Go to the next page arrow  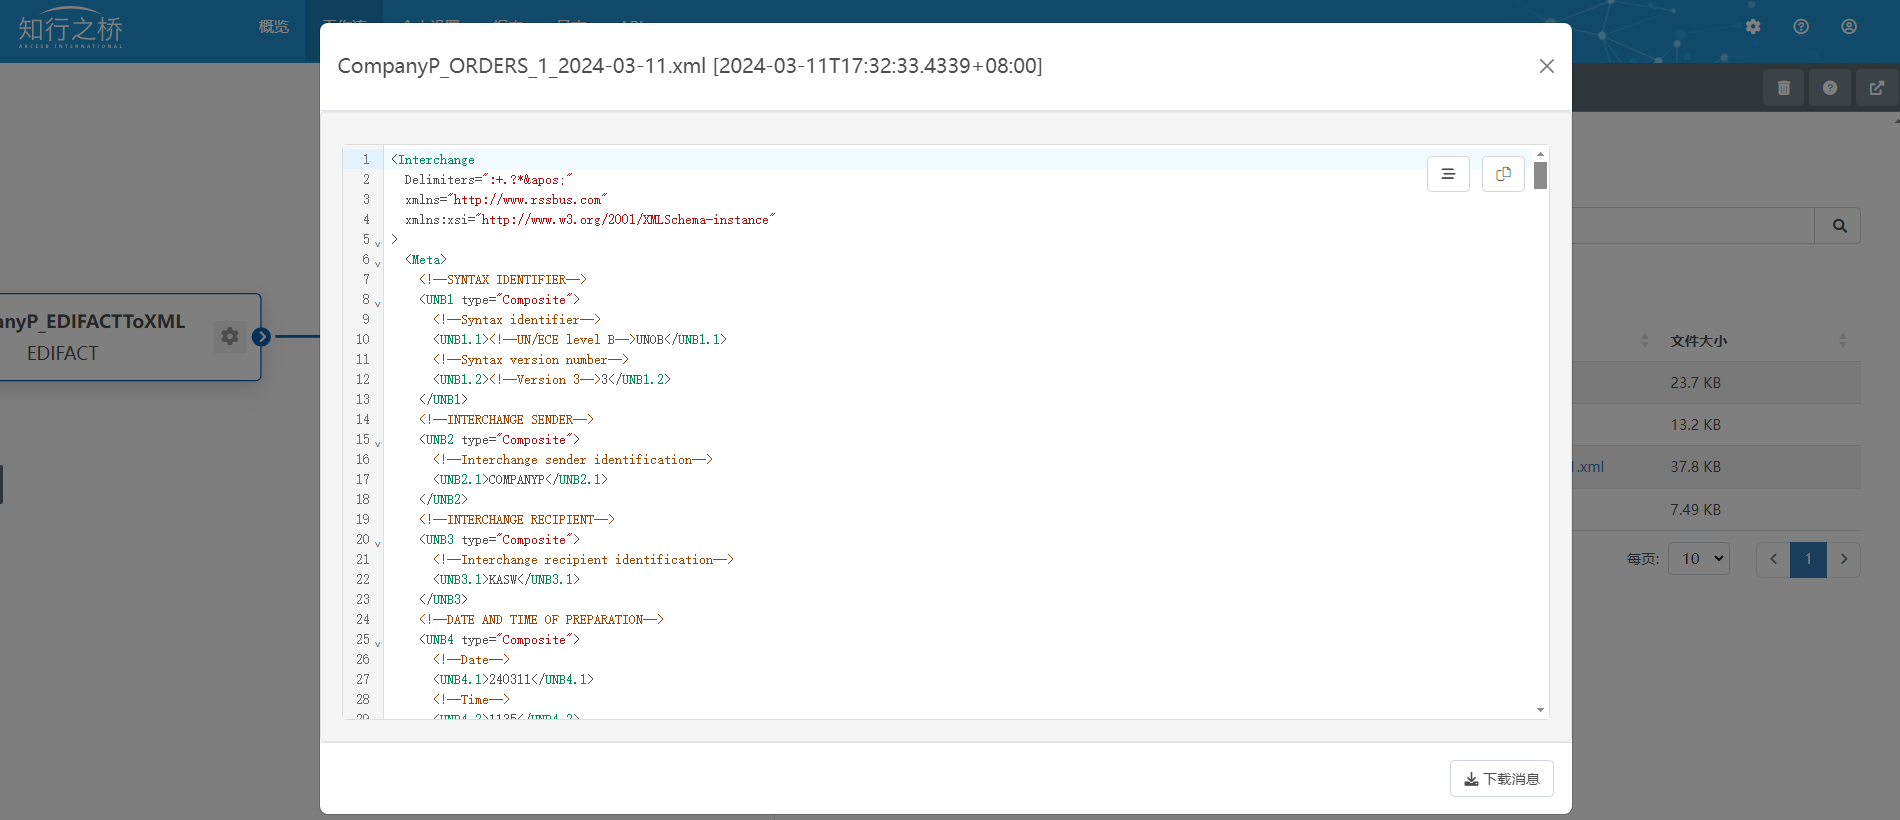point(1844,559)
